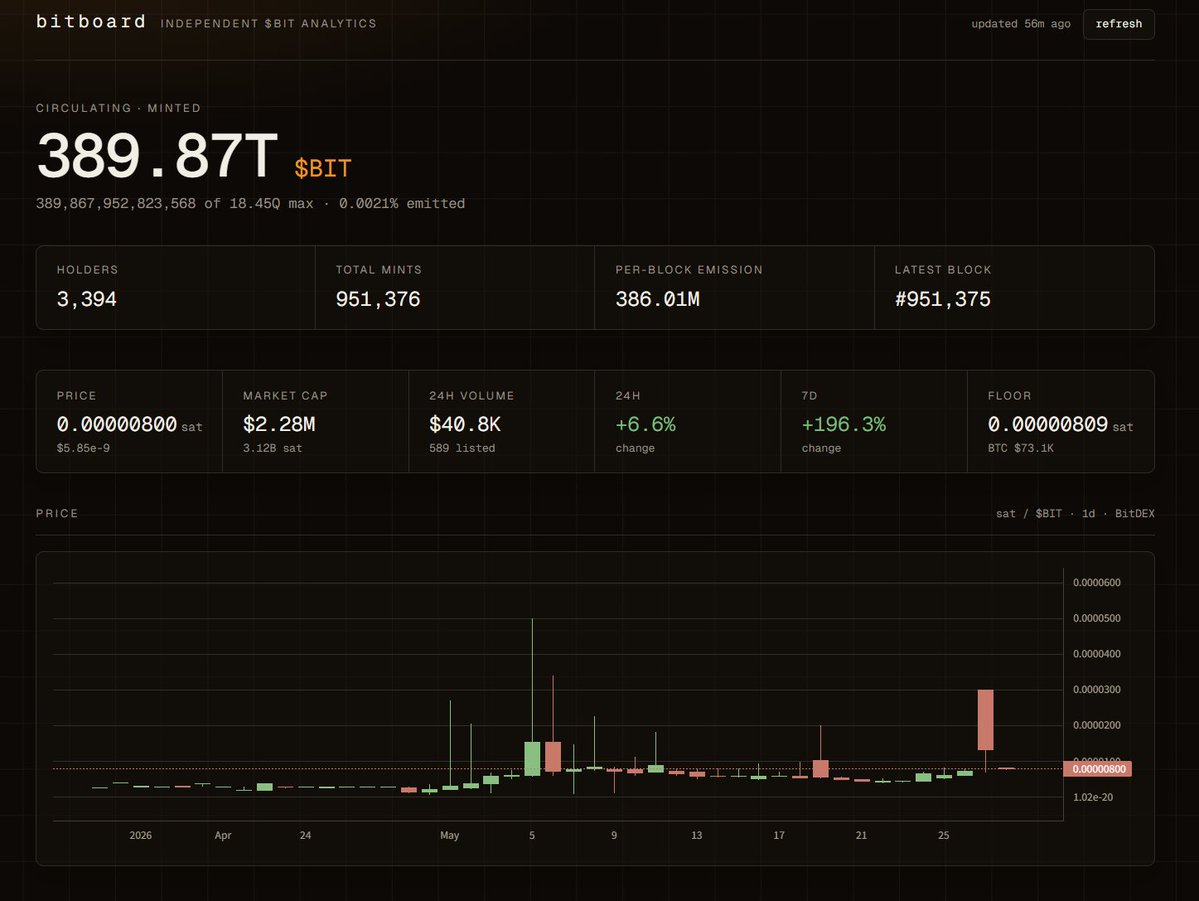Click the large red candle after the 25 label
1199x901 pixels.
986,720
